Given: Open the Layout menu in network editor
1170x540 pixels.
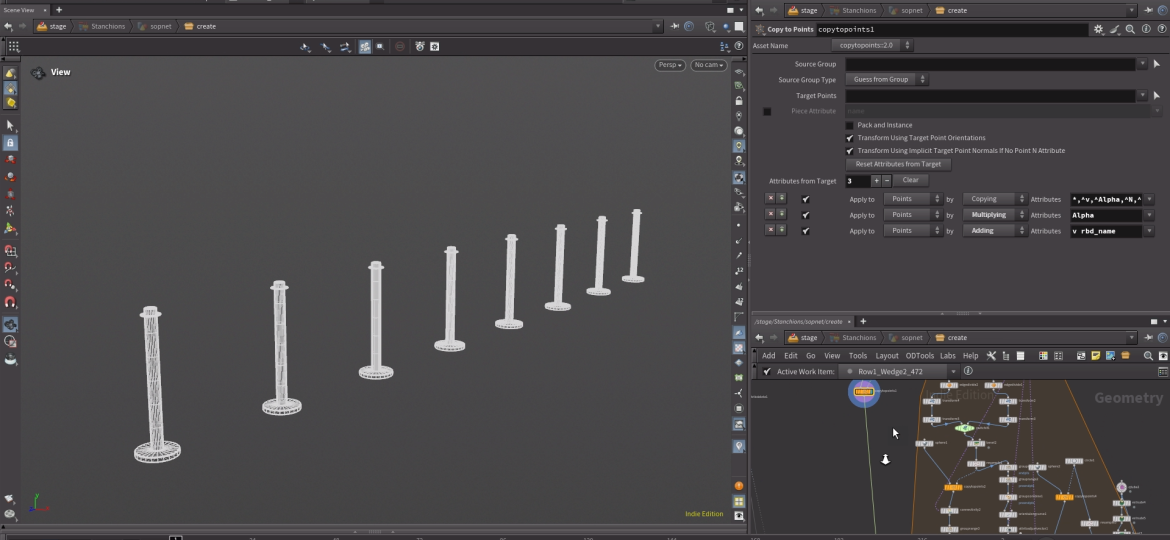Looking at the screenshot, I should (x=886, y=355).
